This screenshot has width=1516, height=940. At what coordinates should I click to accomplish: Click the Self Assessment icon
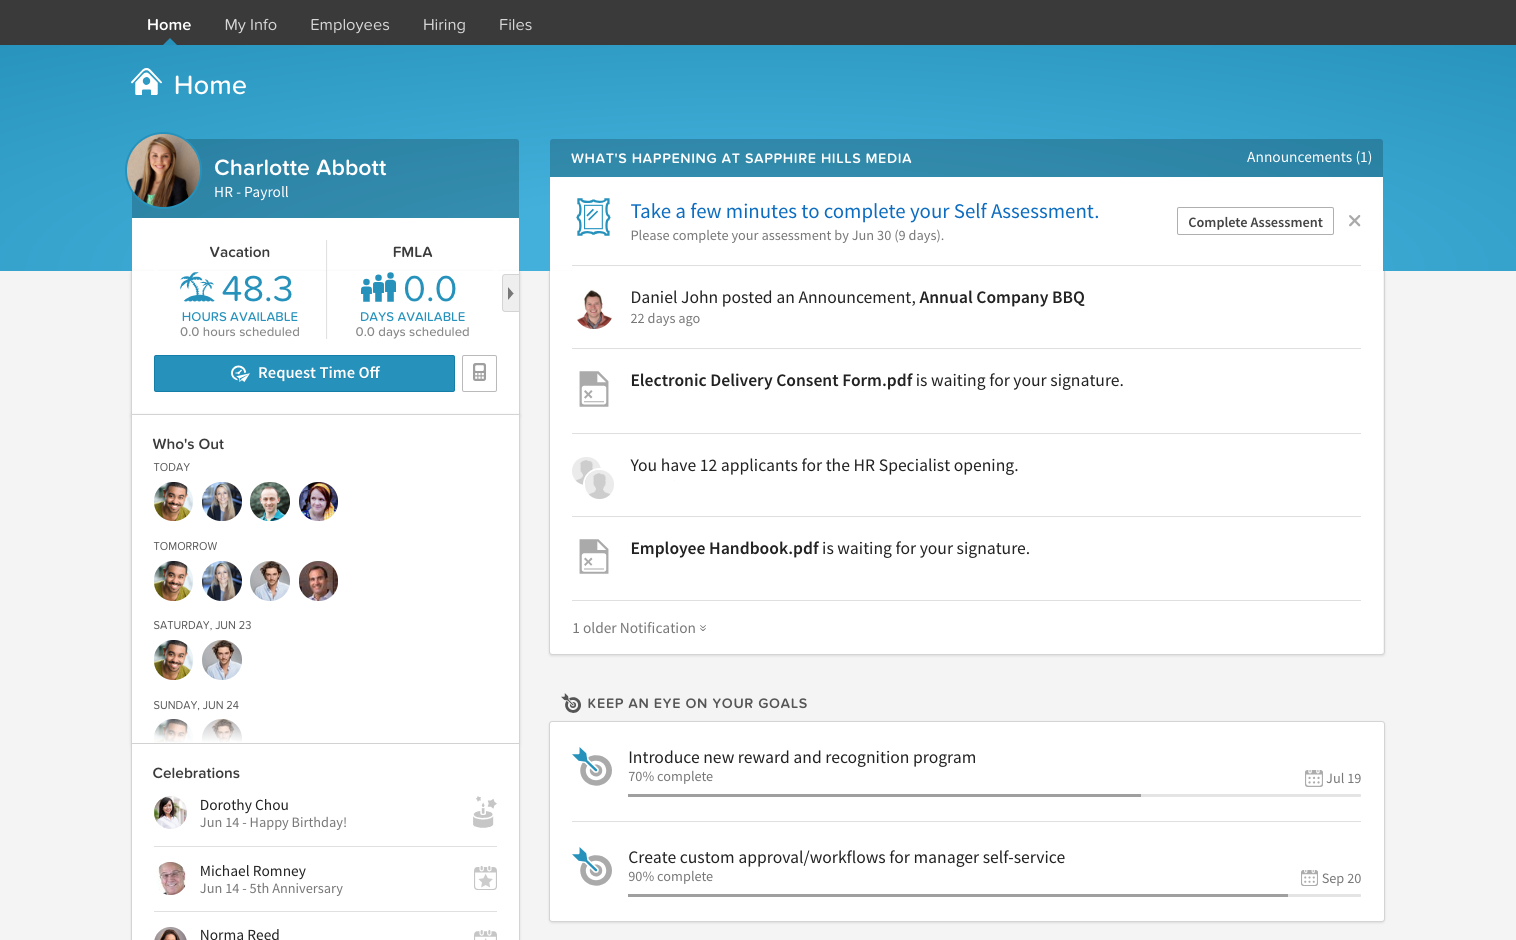[x=593, y=217]
